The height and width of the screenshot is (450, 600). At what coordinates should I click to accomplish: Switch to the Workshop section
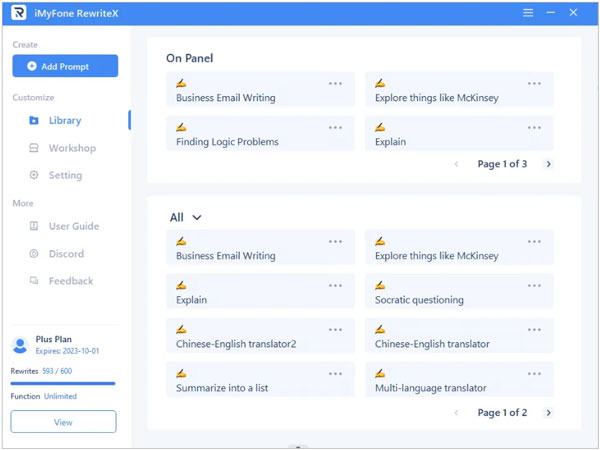click(65, 148)
